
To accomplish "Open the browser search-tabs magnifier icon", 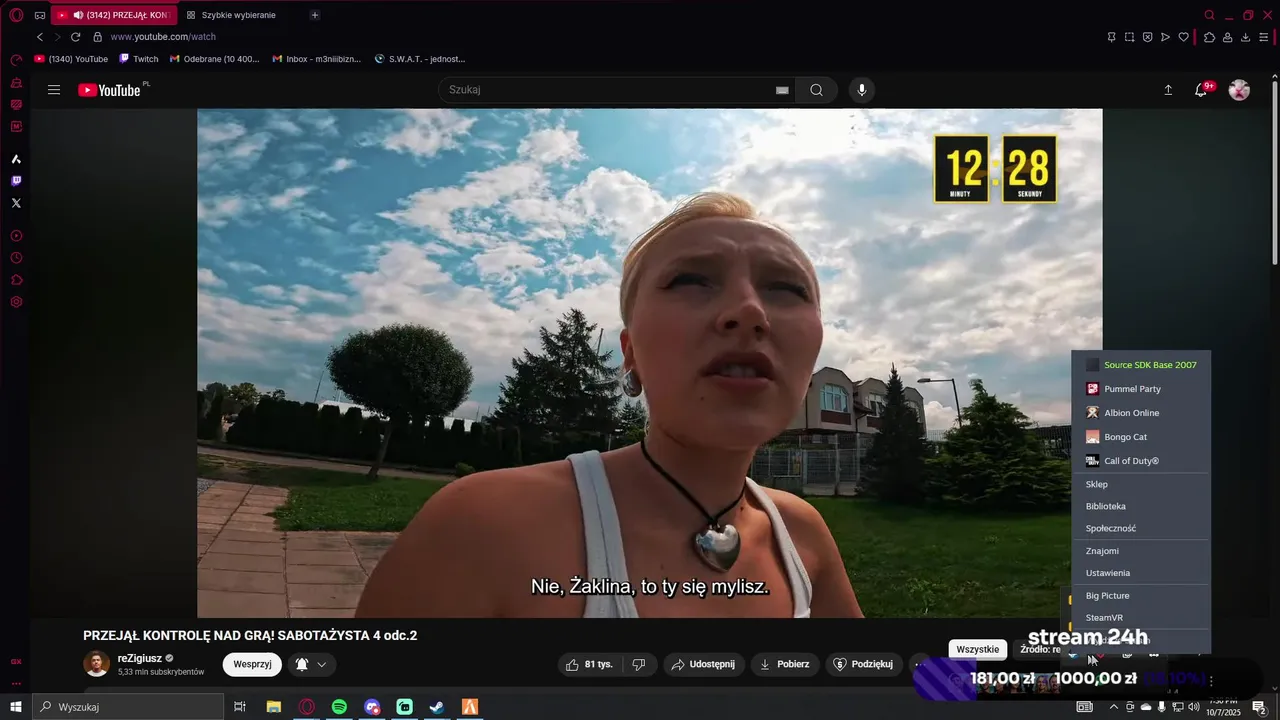I will click(1210, 15).
